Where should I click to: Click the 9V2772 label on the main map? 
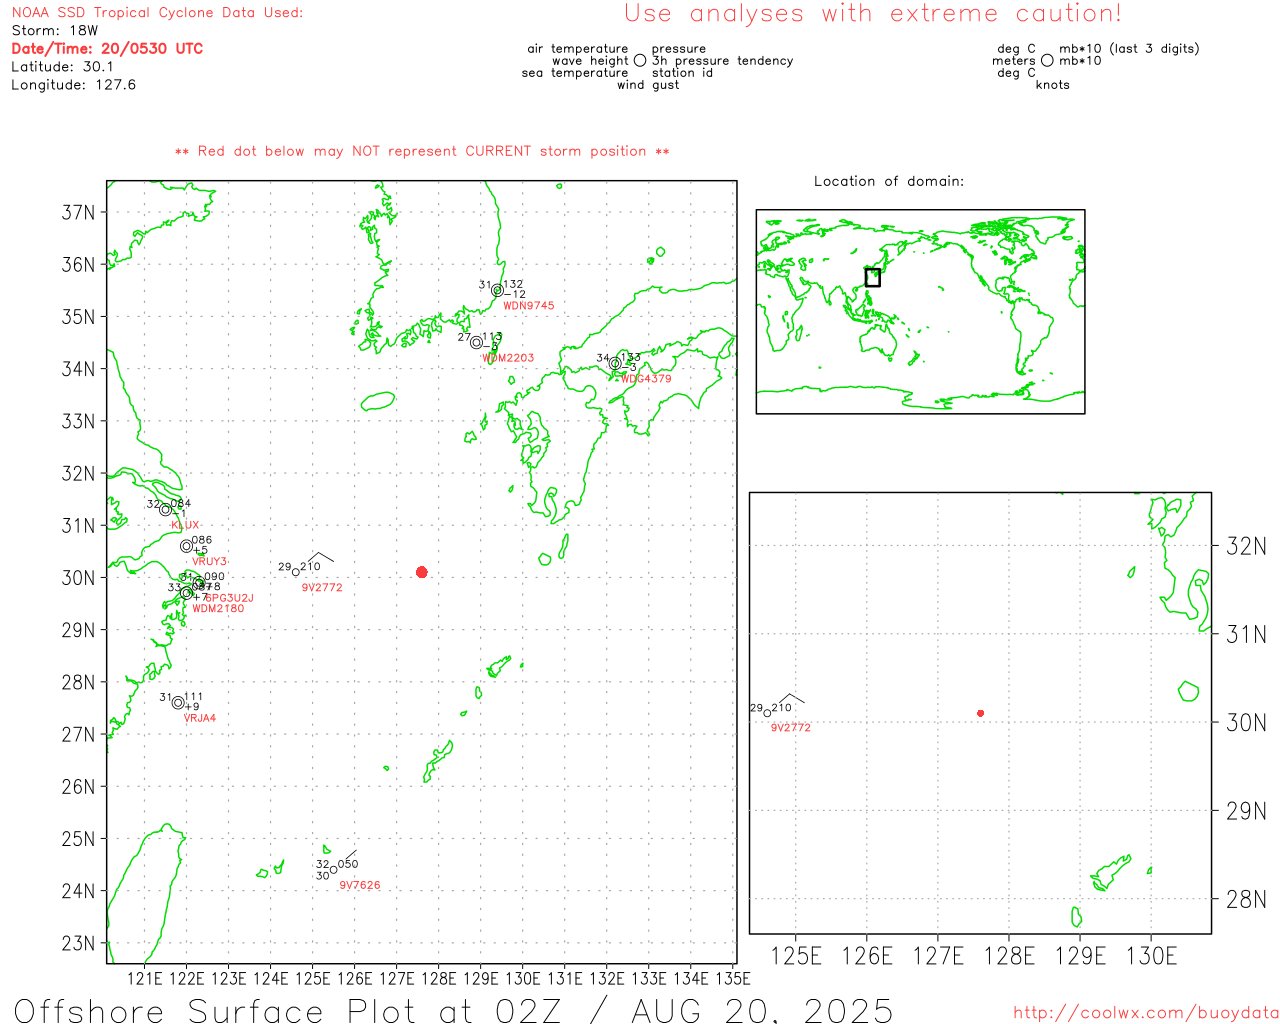click(322, 588)
